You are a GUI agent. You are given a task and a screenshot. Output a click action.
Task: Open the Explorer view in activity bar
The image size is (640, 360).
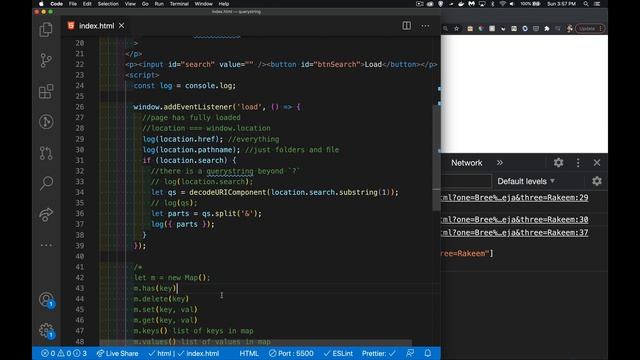[46, 30]
